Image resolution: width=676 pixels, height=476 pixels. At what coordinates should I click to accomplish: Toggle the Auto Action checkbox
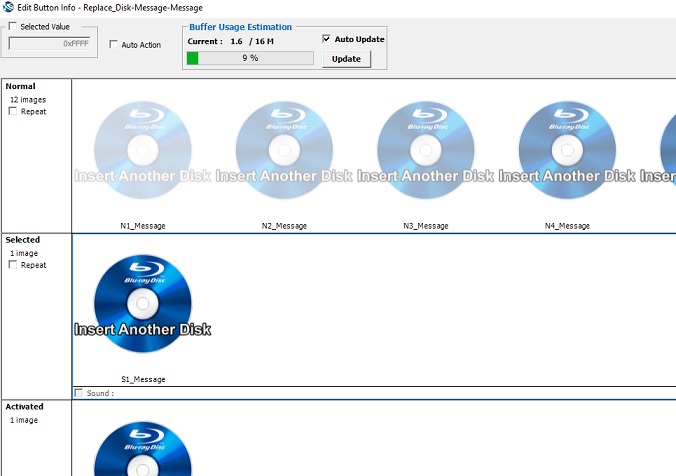pos(113,44)
